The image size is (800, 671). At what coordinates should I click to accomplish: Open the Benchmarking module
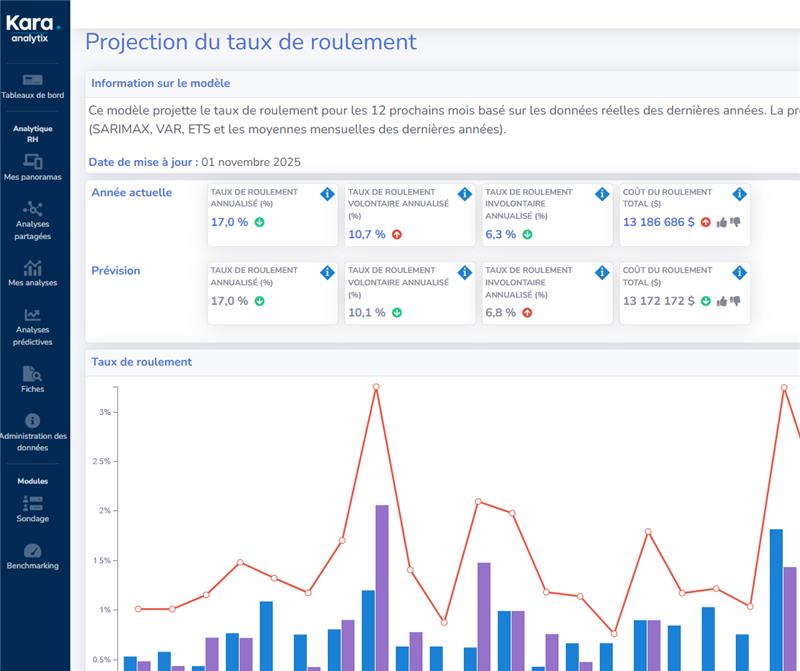coord(35,560)
